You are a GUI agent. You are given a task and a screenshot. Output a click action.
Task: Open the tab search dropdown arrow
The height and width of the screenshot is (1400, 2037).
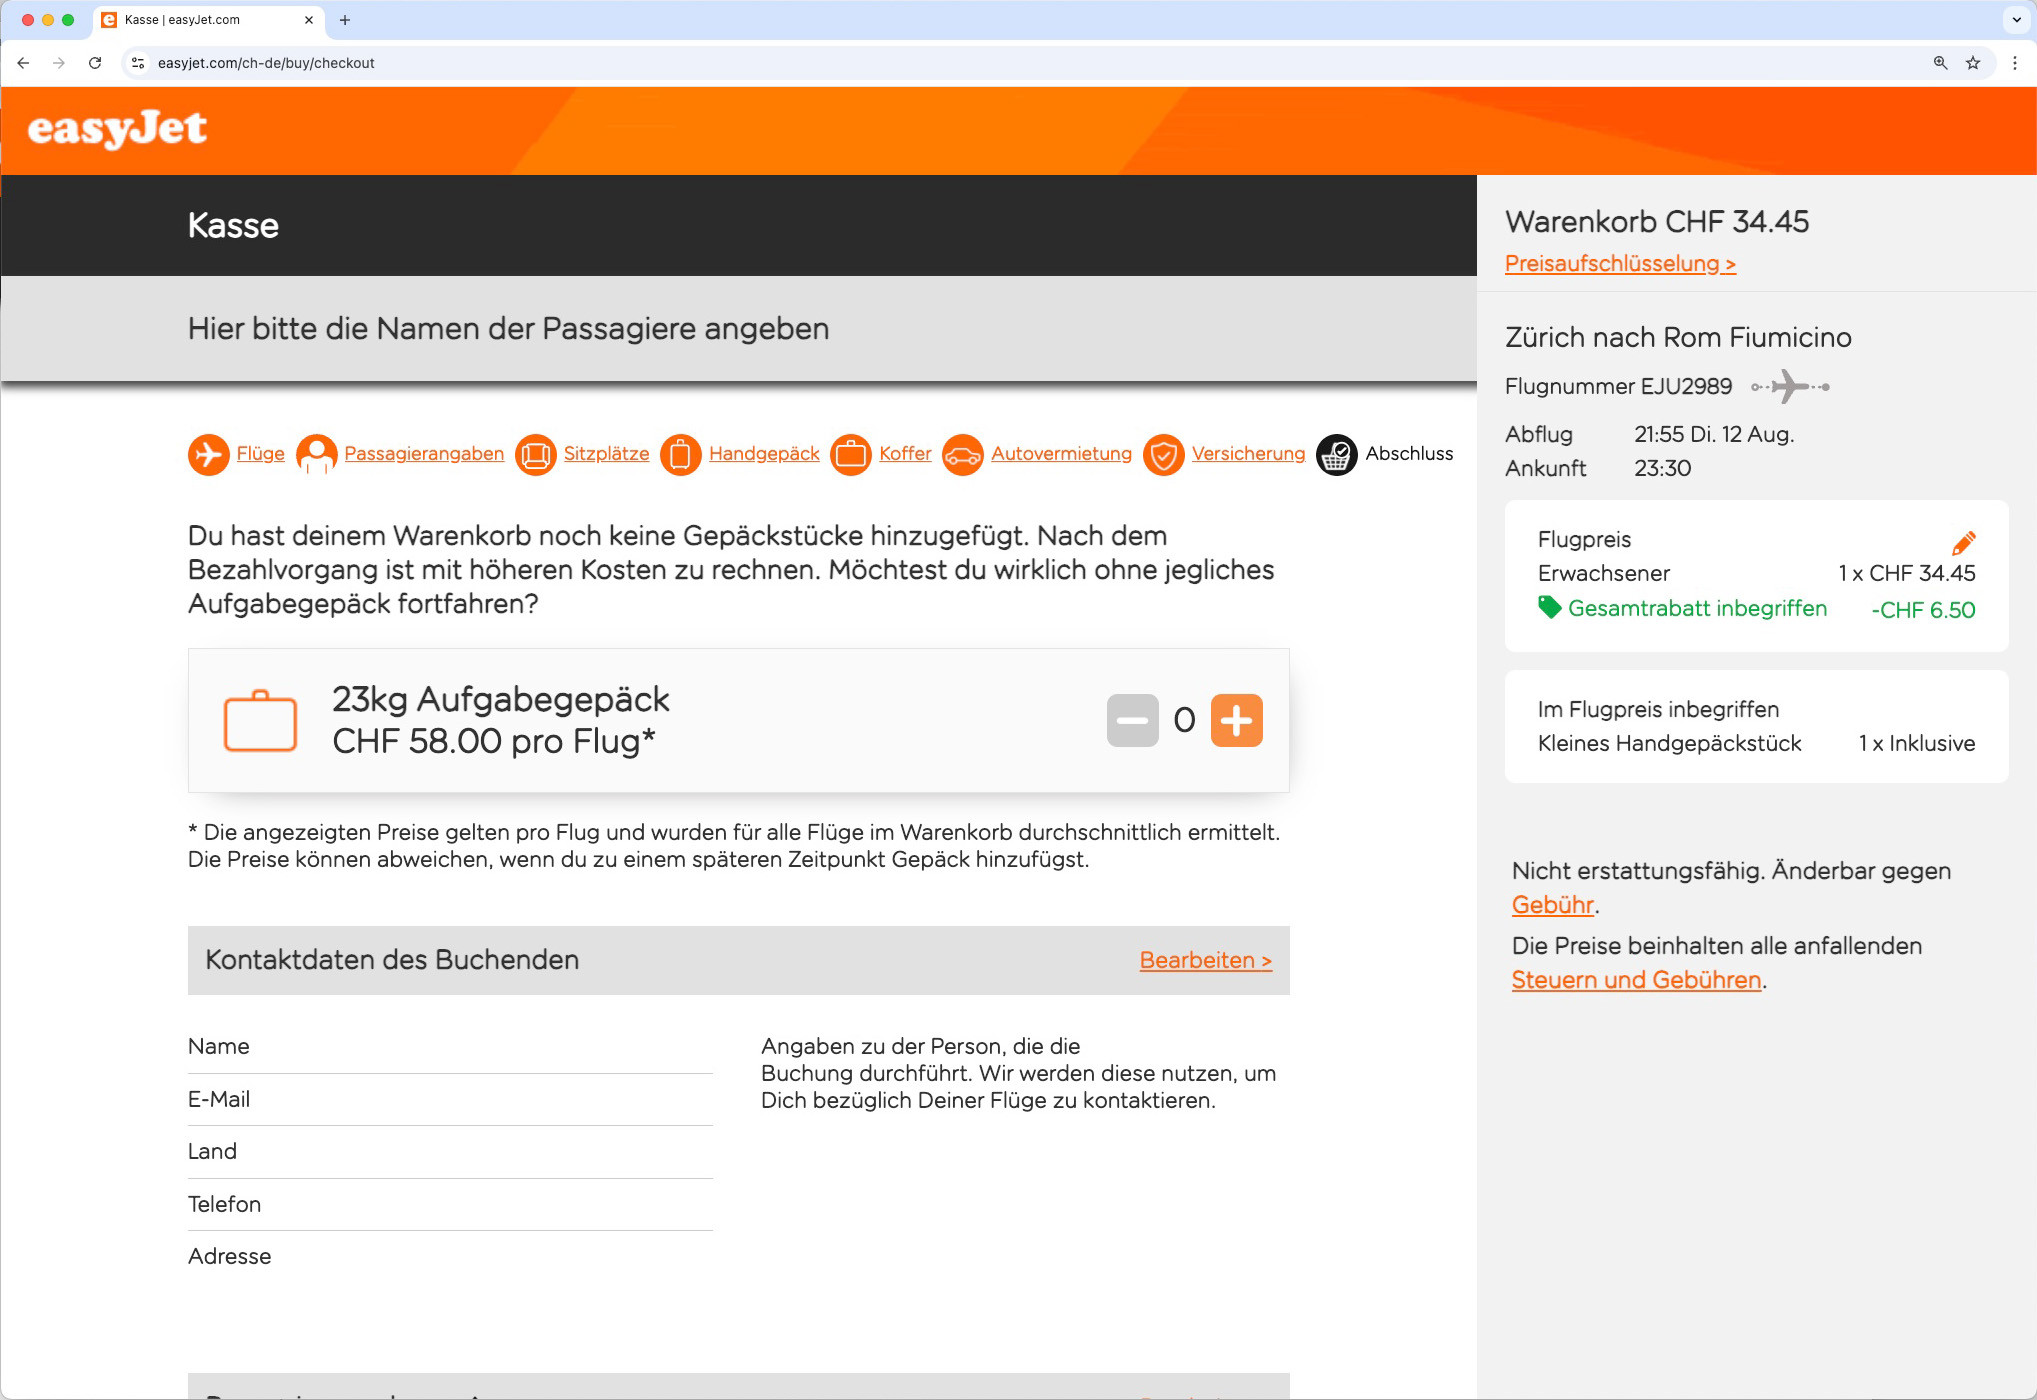[x=2017, y=20]
